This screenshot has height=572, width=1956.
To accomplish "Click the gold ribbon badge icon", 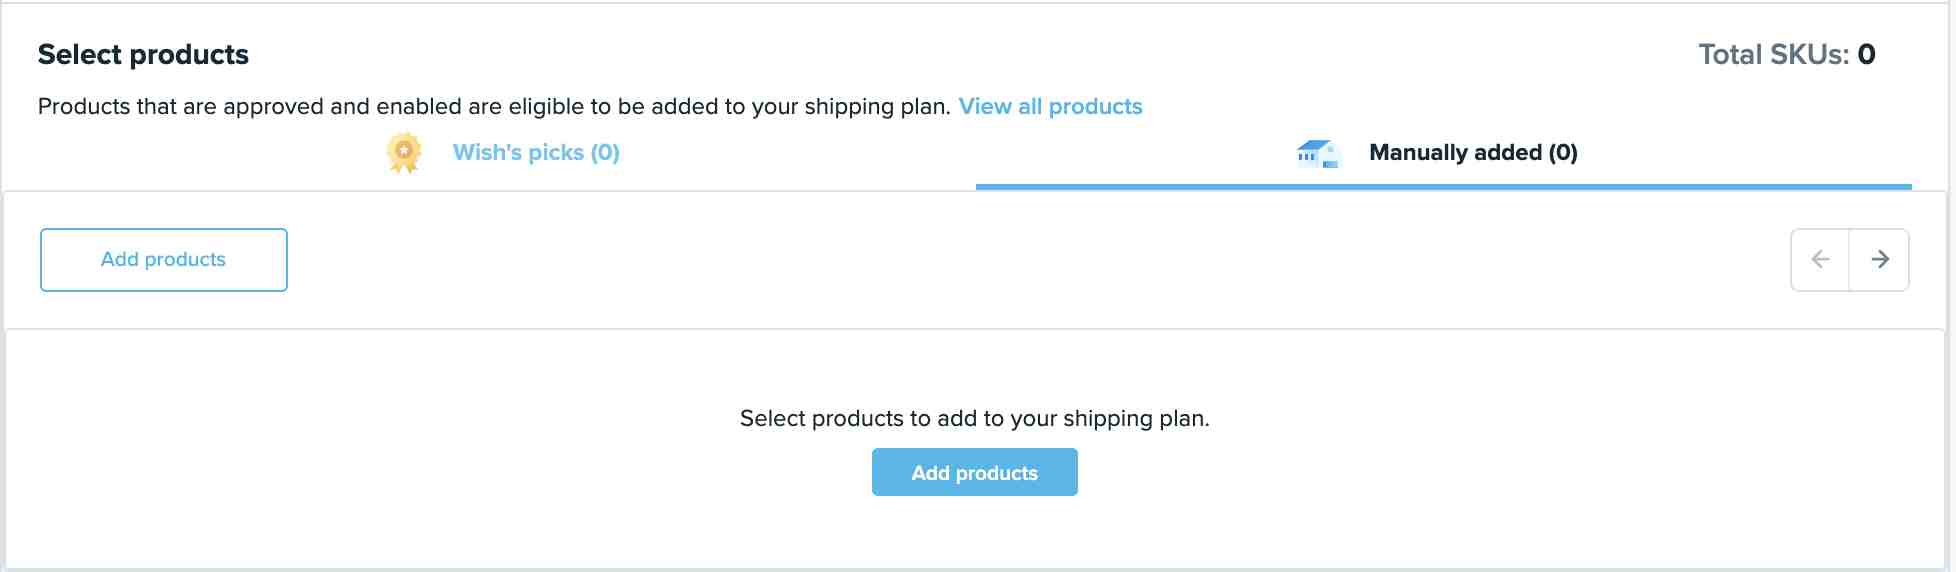I will [x=404, y=153].
